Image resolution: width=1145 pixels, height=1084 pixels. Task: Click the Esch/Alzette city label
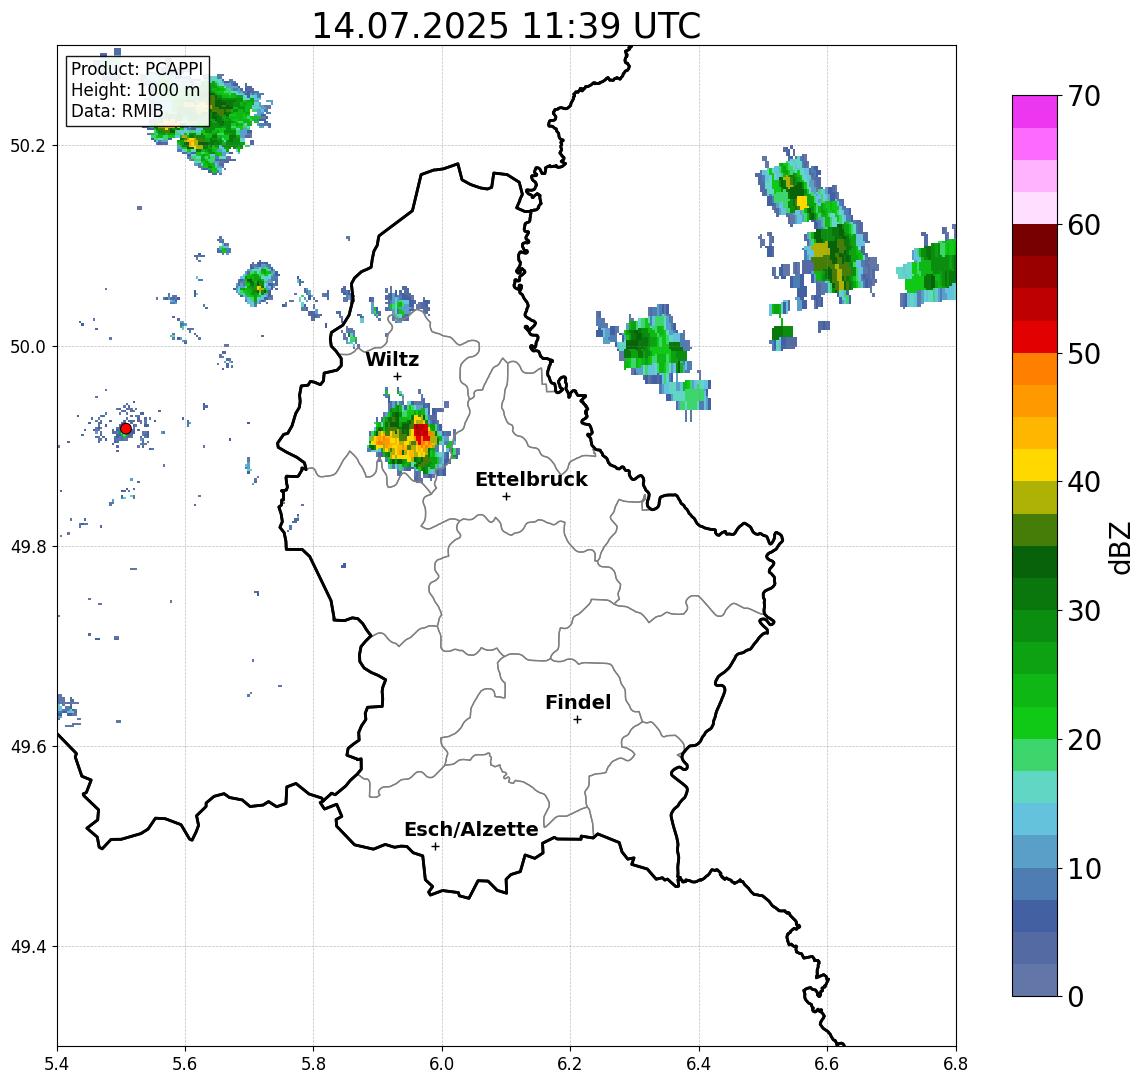[471, 829]
